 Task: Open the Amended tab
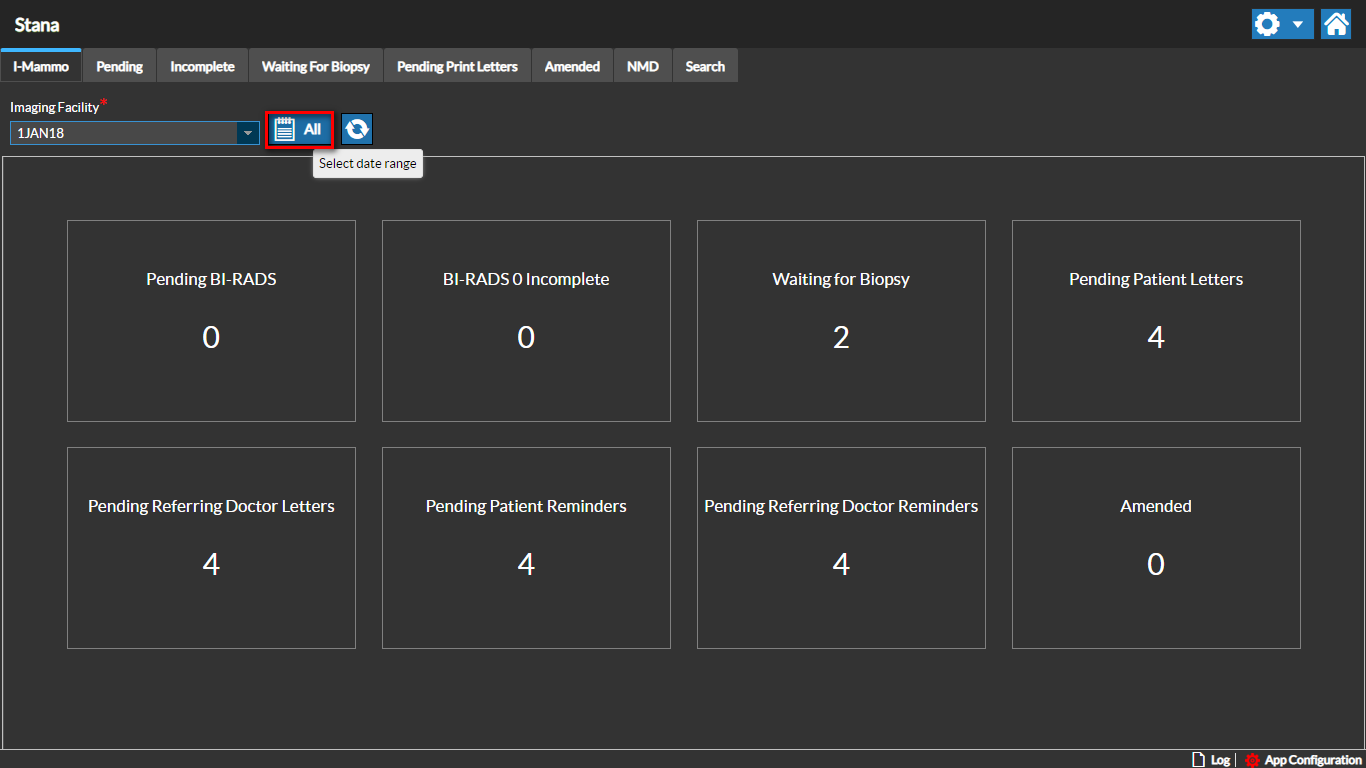point(572,66)
